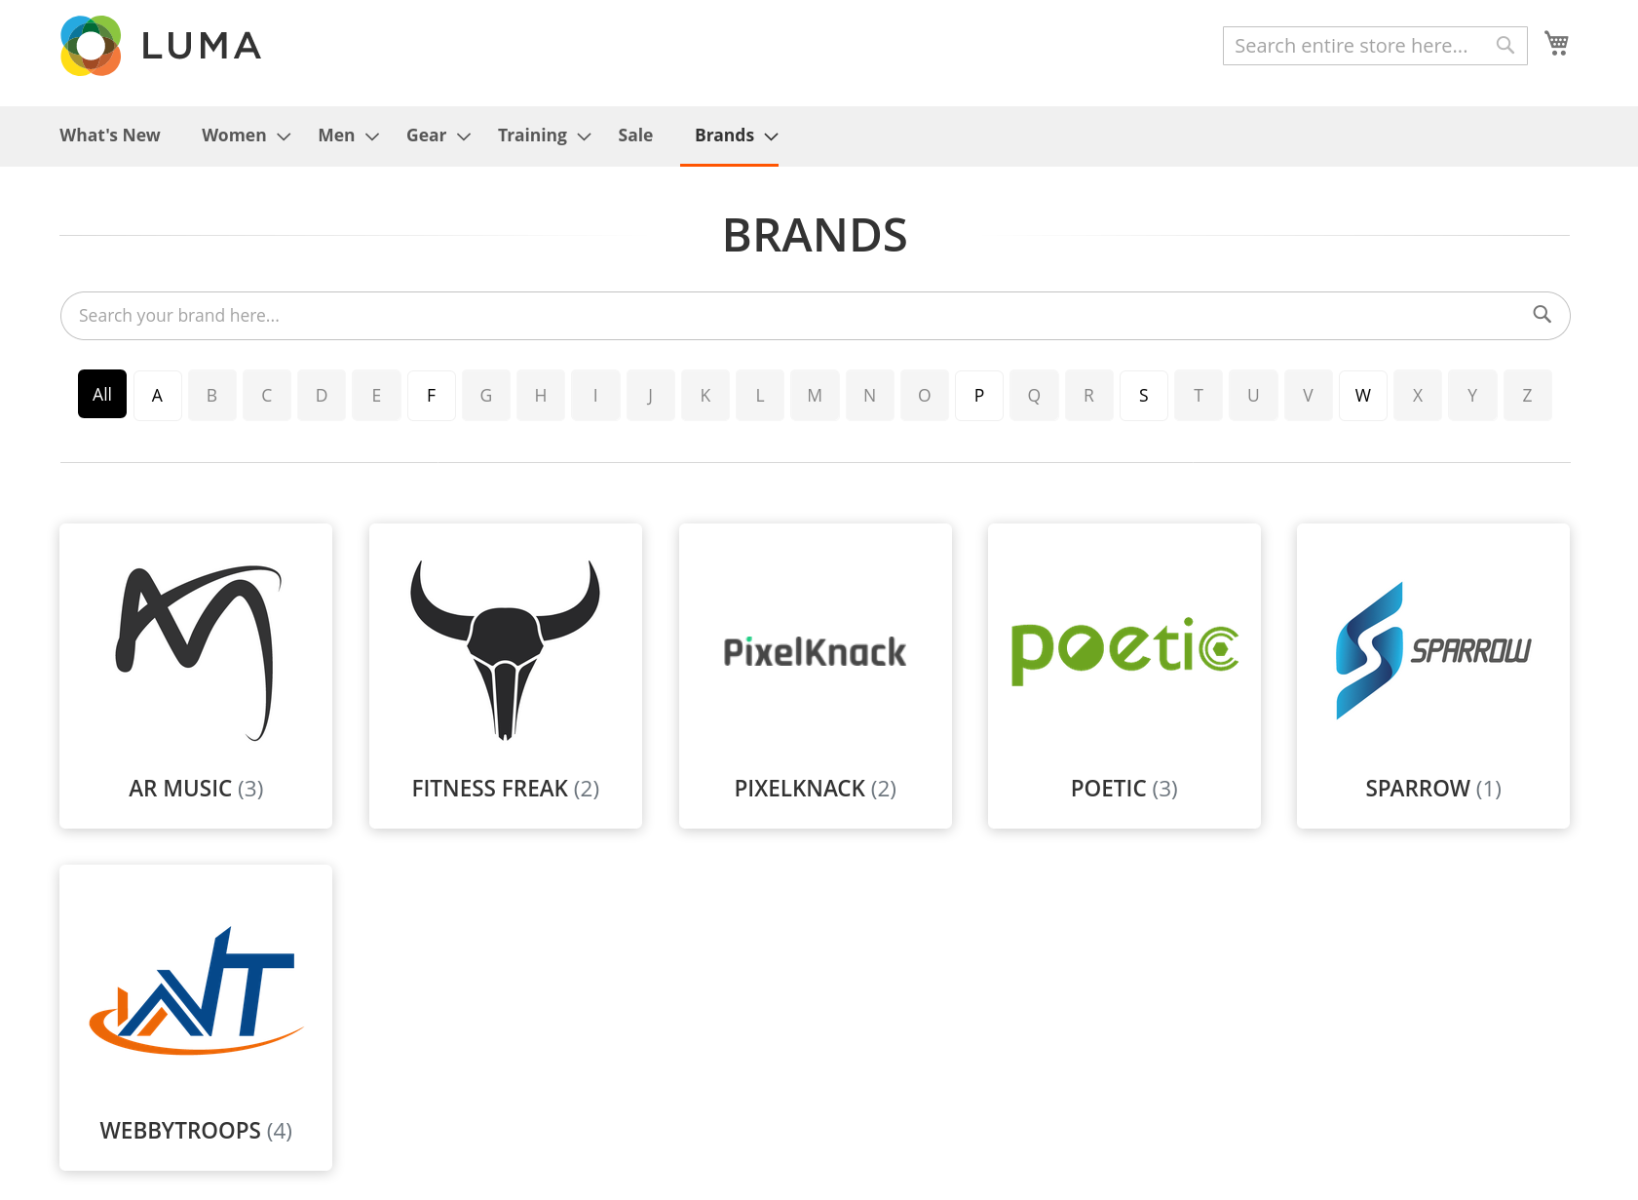Expand the Training menu chevron
Image resolution: width=1638 pixels, height=1200 pixels.
(585, 136)
